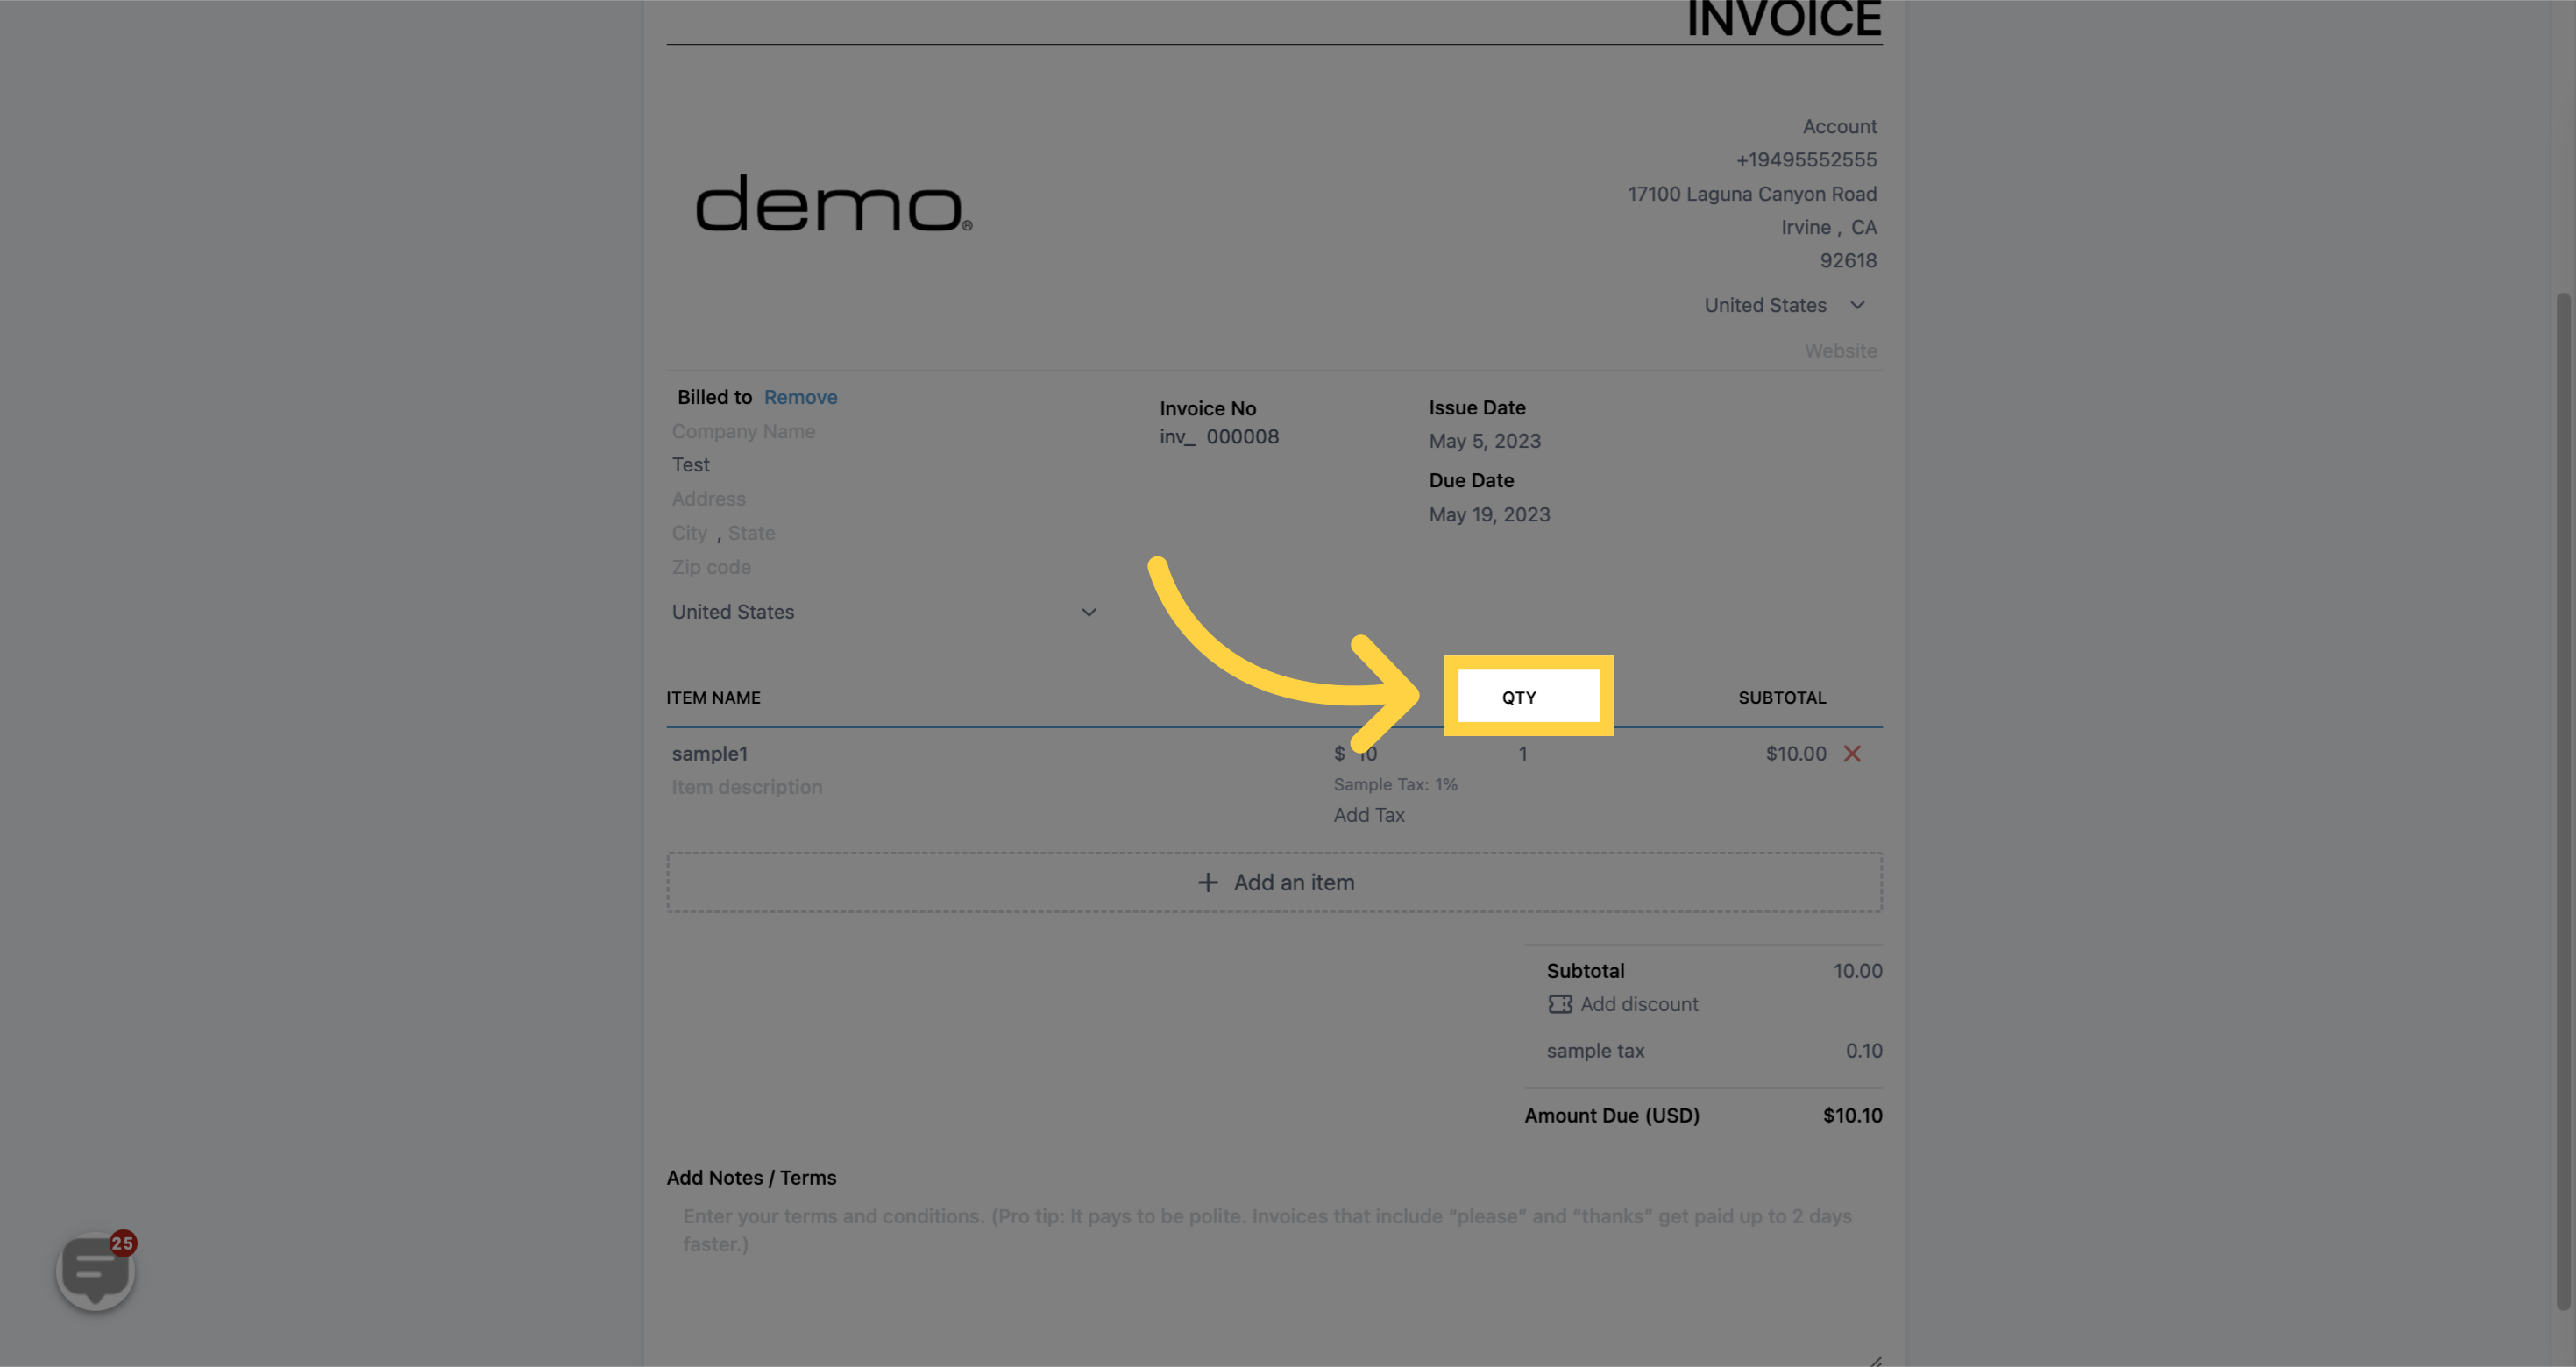Click the highlighted QTY column header
The image size is (2576, 1367).
pyautogui.click(x=1518, y=697)
